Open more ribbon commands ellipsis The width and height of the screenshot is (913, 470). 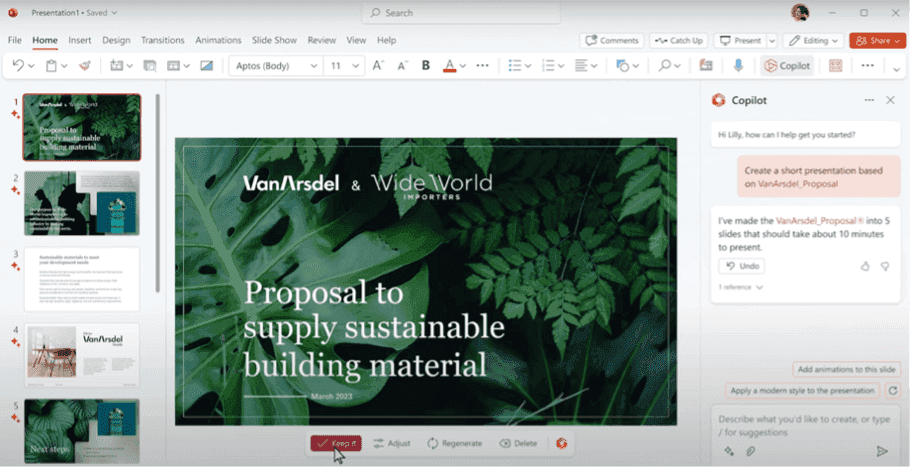point(868,66)
